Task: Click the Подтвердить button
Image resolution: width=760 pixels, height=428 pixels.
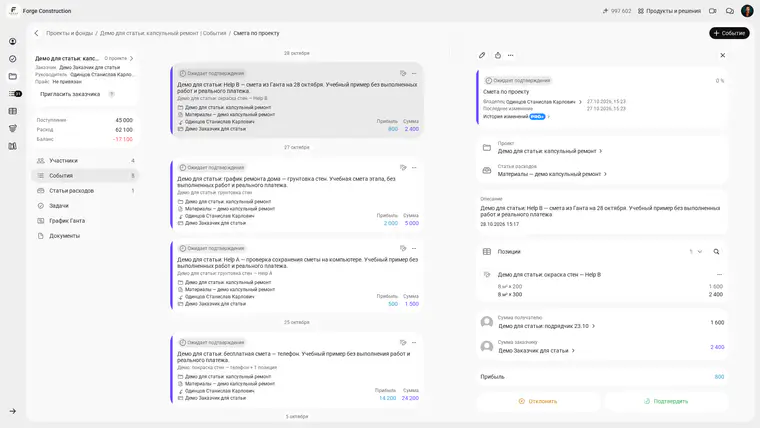Action: 666,401
